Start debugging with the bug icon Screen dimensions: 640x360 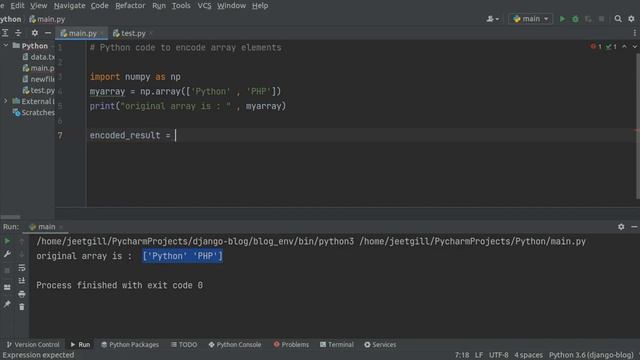[x=575, y=19]
